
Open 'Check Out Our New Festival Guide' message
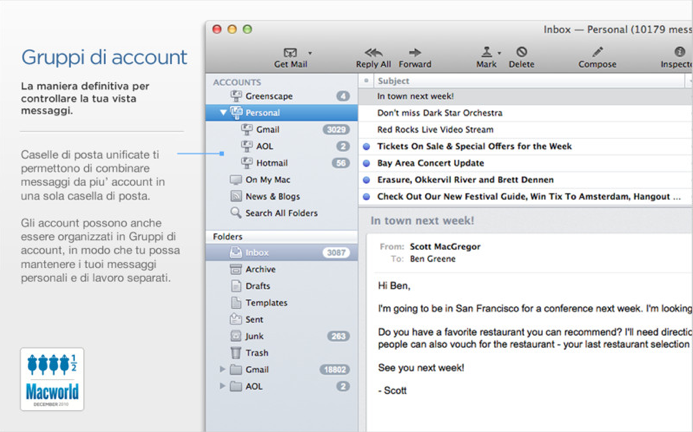click(x=525, y=197)
